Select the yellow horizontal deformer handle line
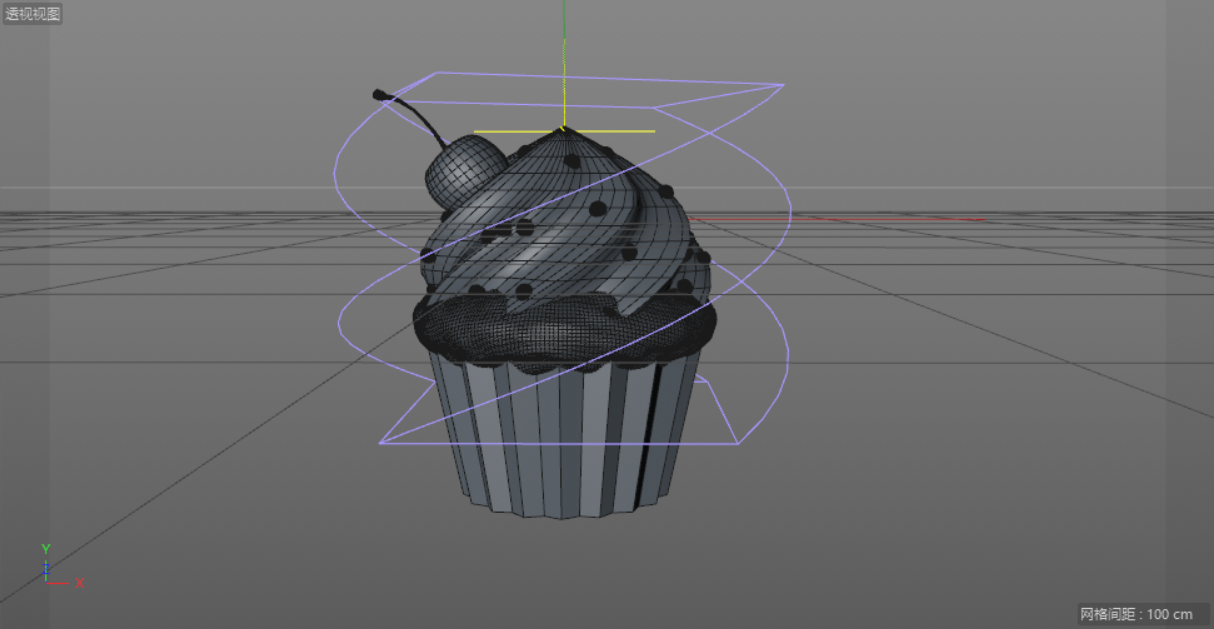 [x=610, y=131]
